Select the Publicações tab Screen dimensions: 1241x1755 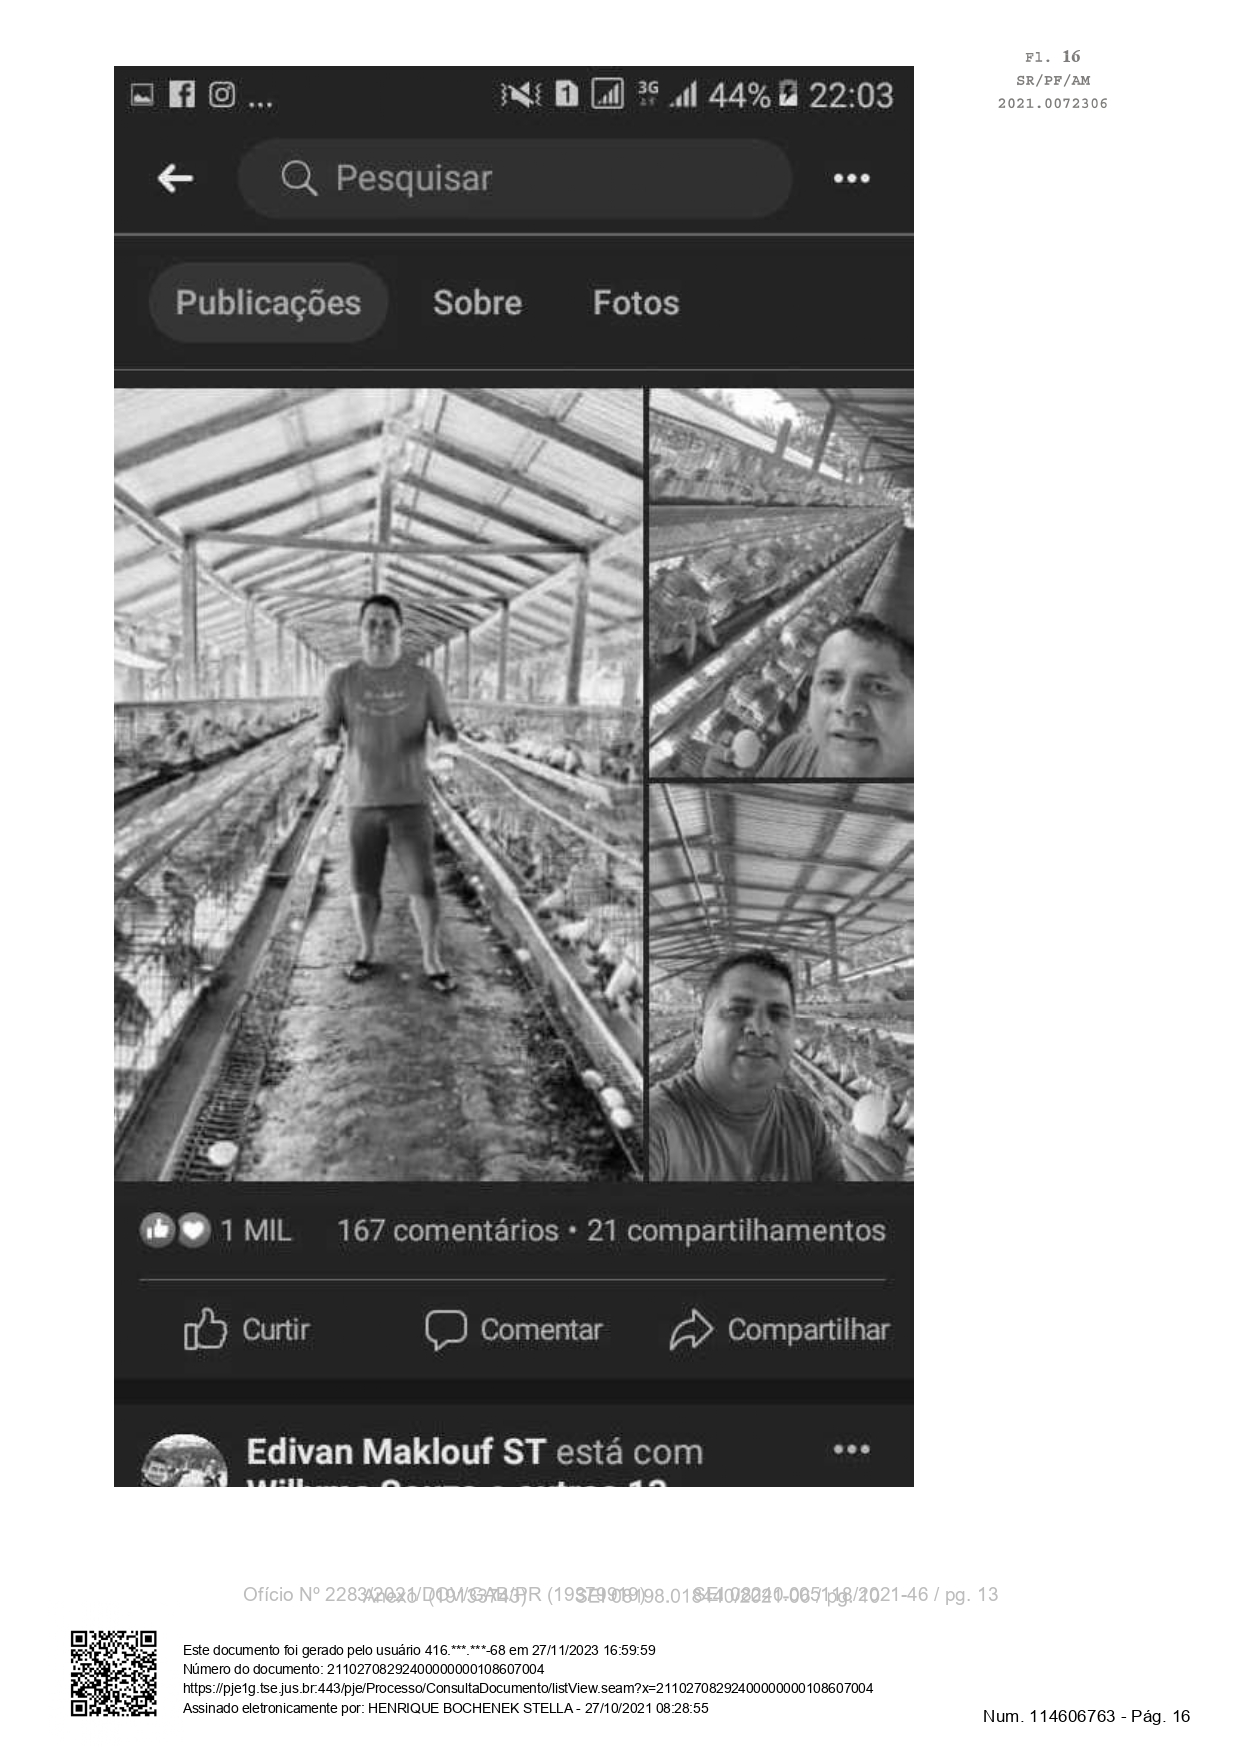click(268, 303)
